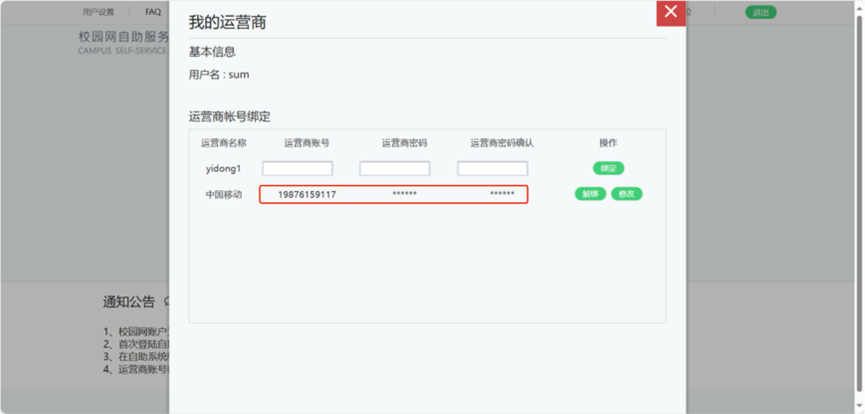The height and width of the screenshot is (414, 865).
Task: Click the green 退出 logout button
Action: (760, 12)
